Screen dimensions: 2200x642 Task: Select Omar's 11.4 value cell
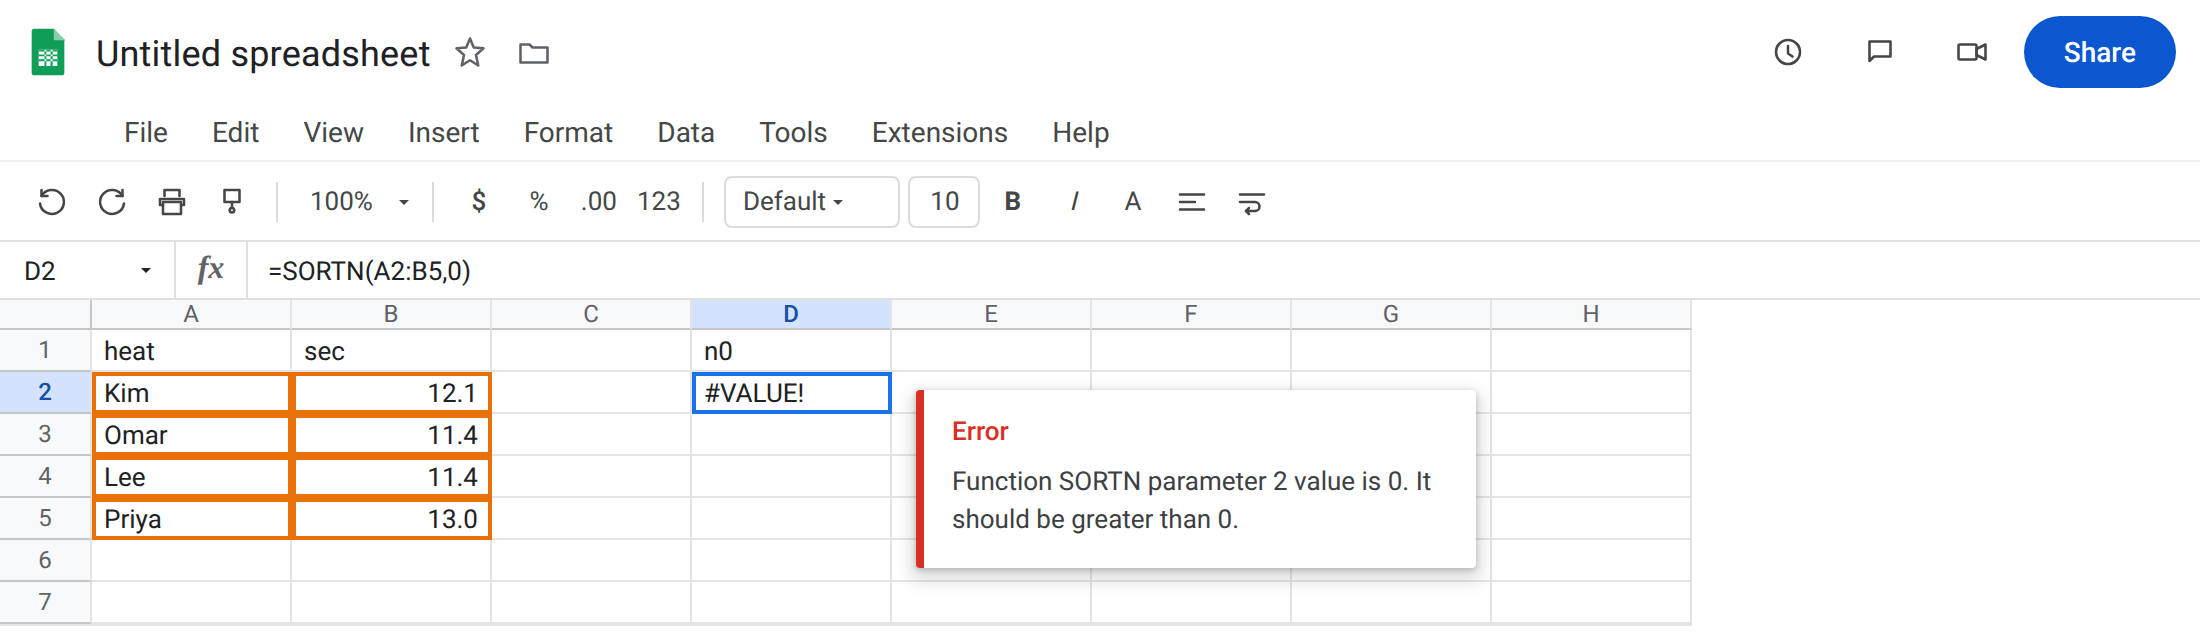click(x=391, y=435)
